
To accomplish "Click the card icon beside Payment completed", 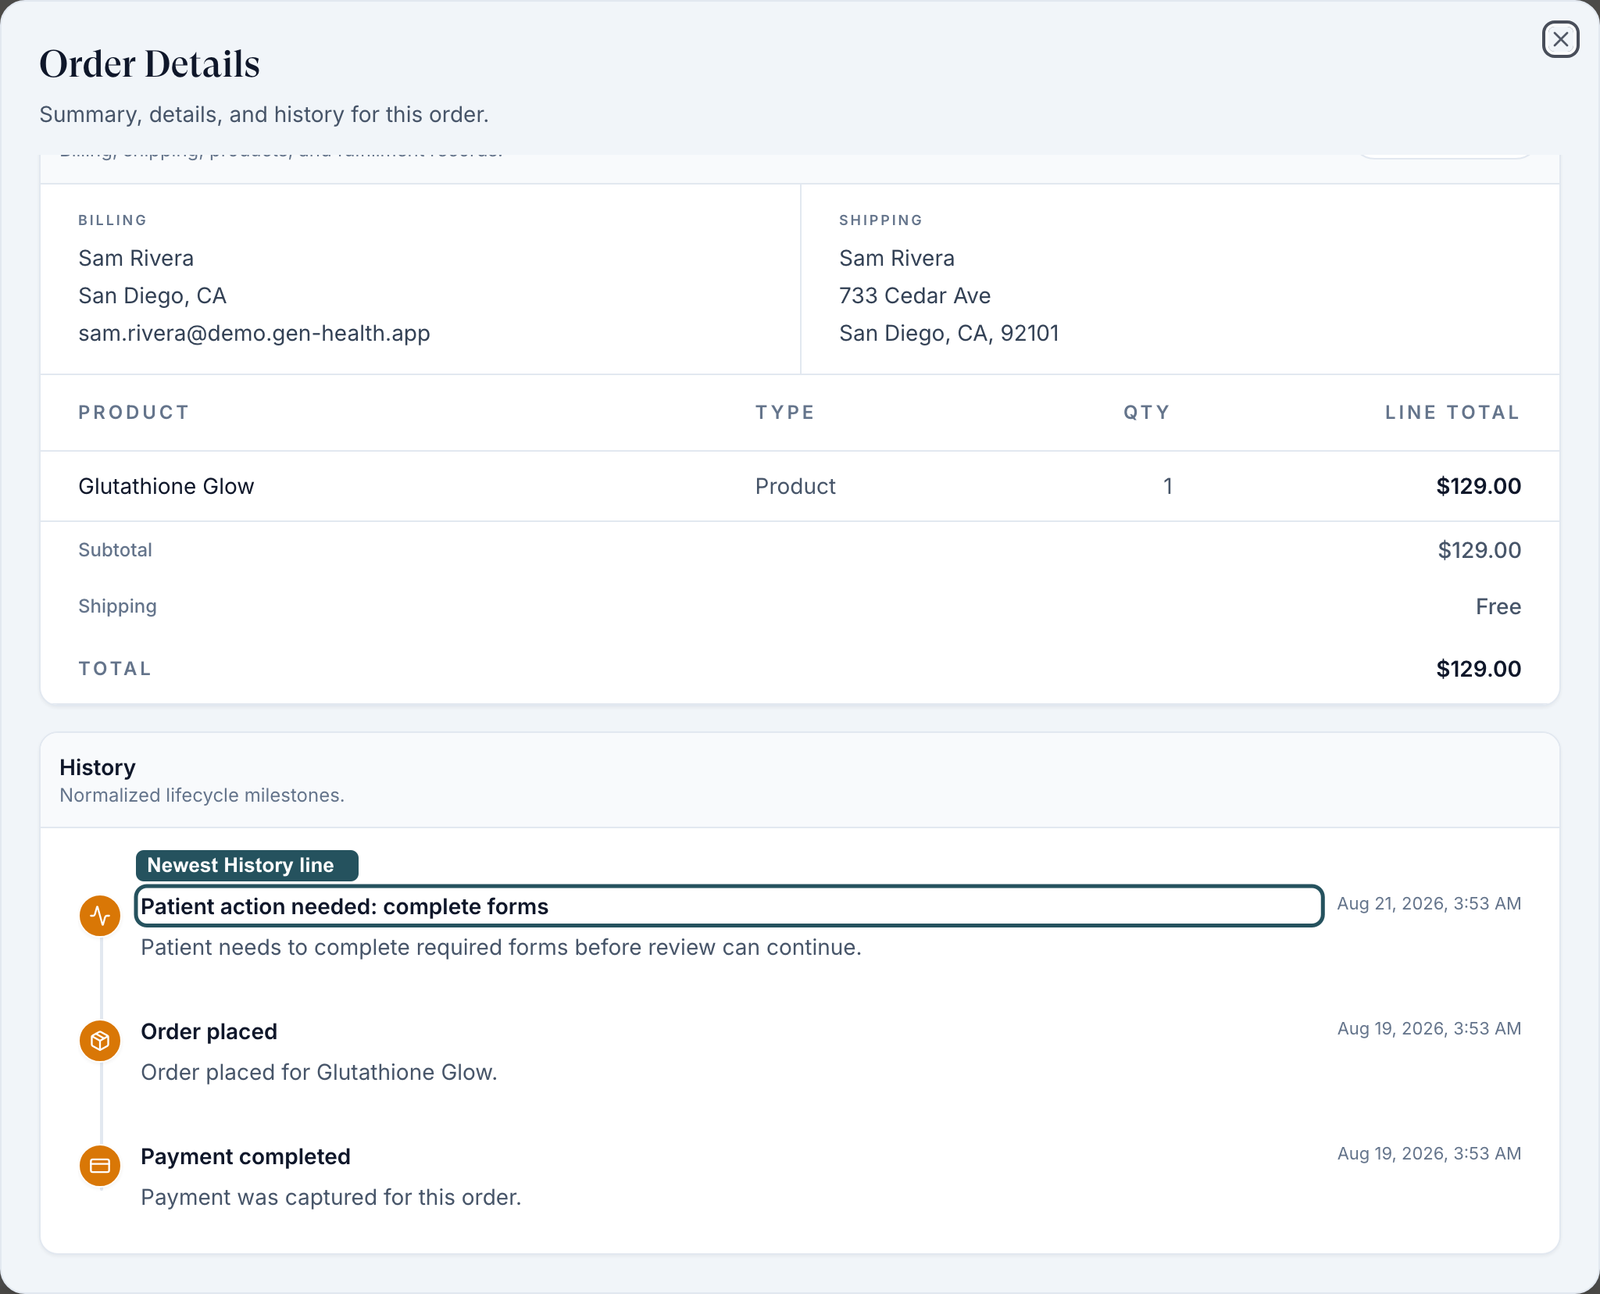I will pyautogui.click(x=100, y=1165).
